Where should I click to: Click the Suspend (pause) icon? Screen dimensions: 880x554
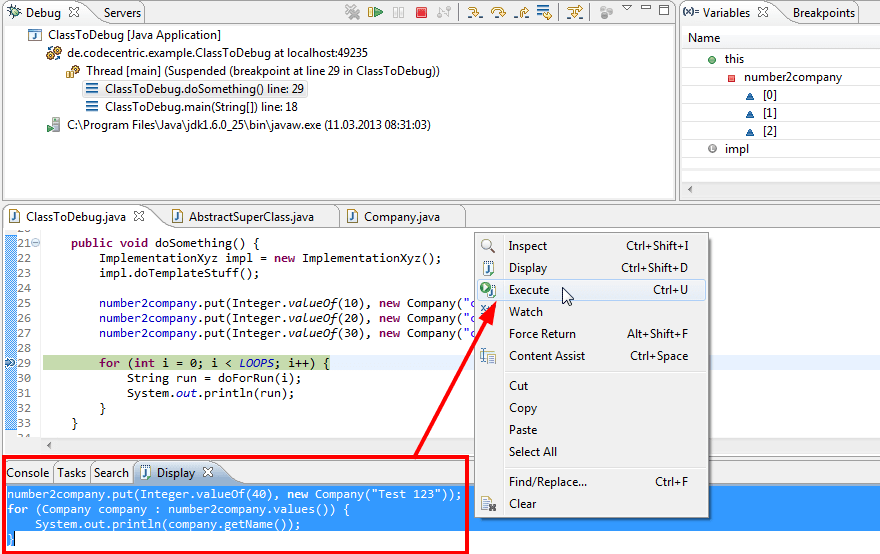[399, 12]
